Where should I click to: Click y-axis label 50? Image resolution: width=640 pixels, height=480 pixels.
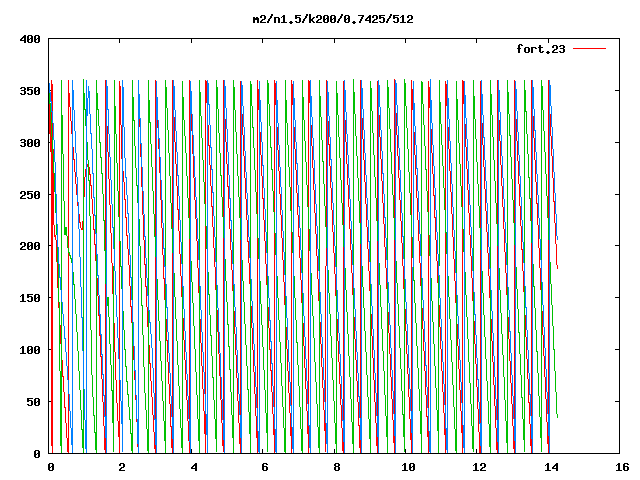[x=33, y=402]
